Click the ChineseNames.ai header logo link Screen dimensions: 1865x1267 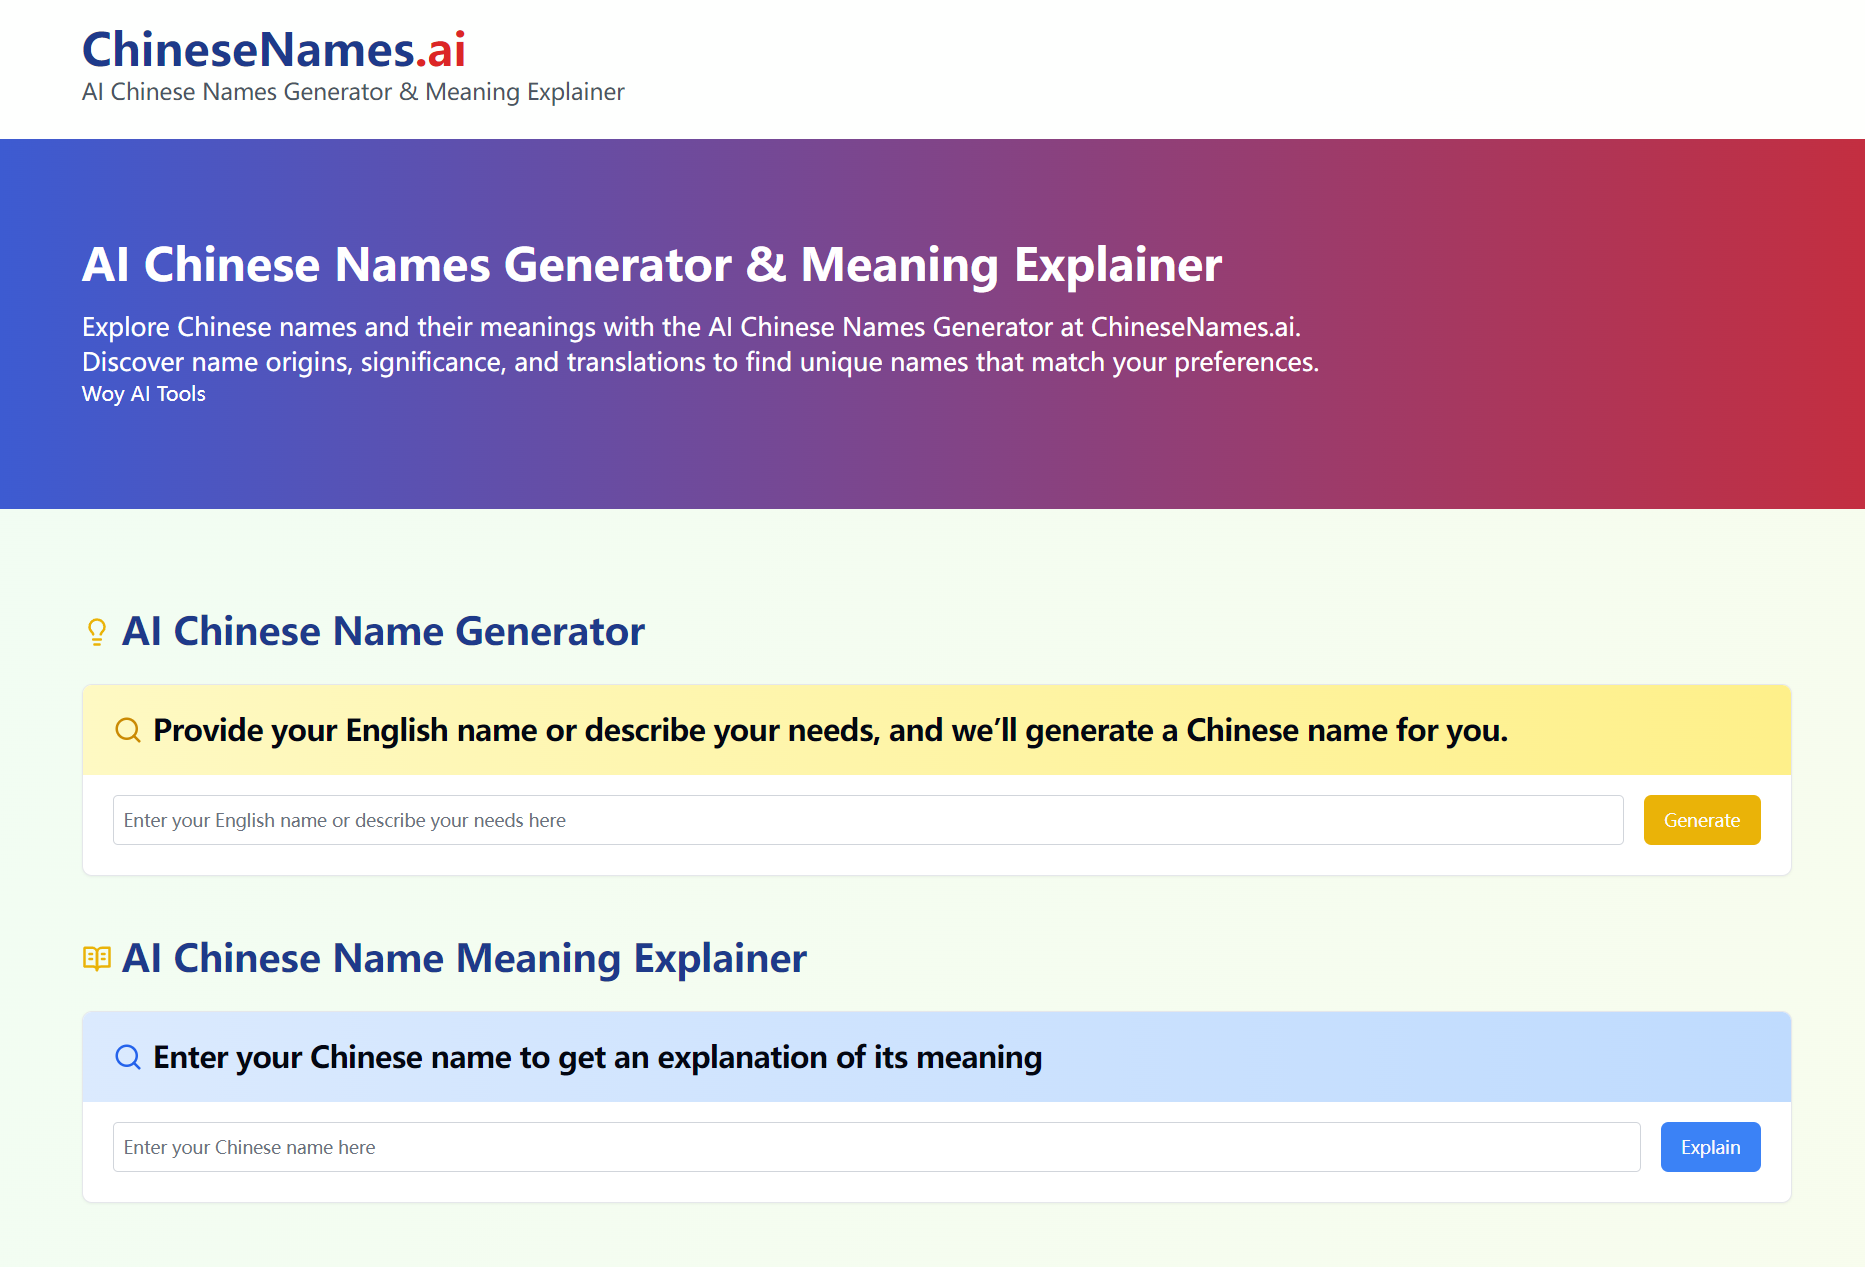point(272,49)
